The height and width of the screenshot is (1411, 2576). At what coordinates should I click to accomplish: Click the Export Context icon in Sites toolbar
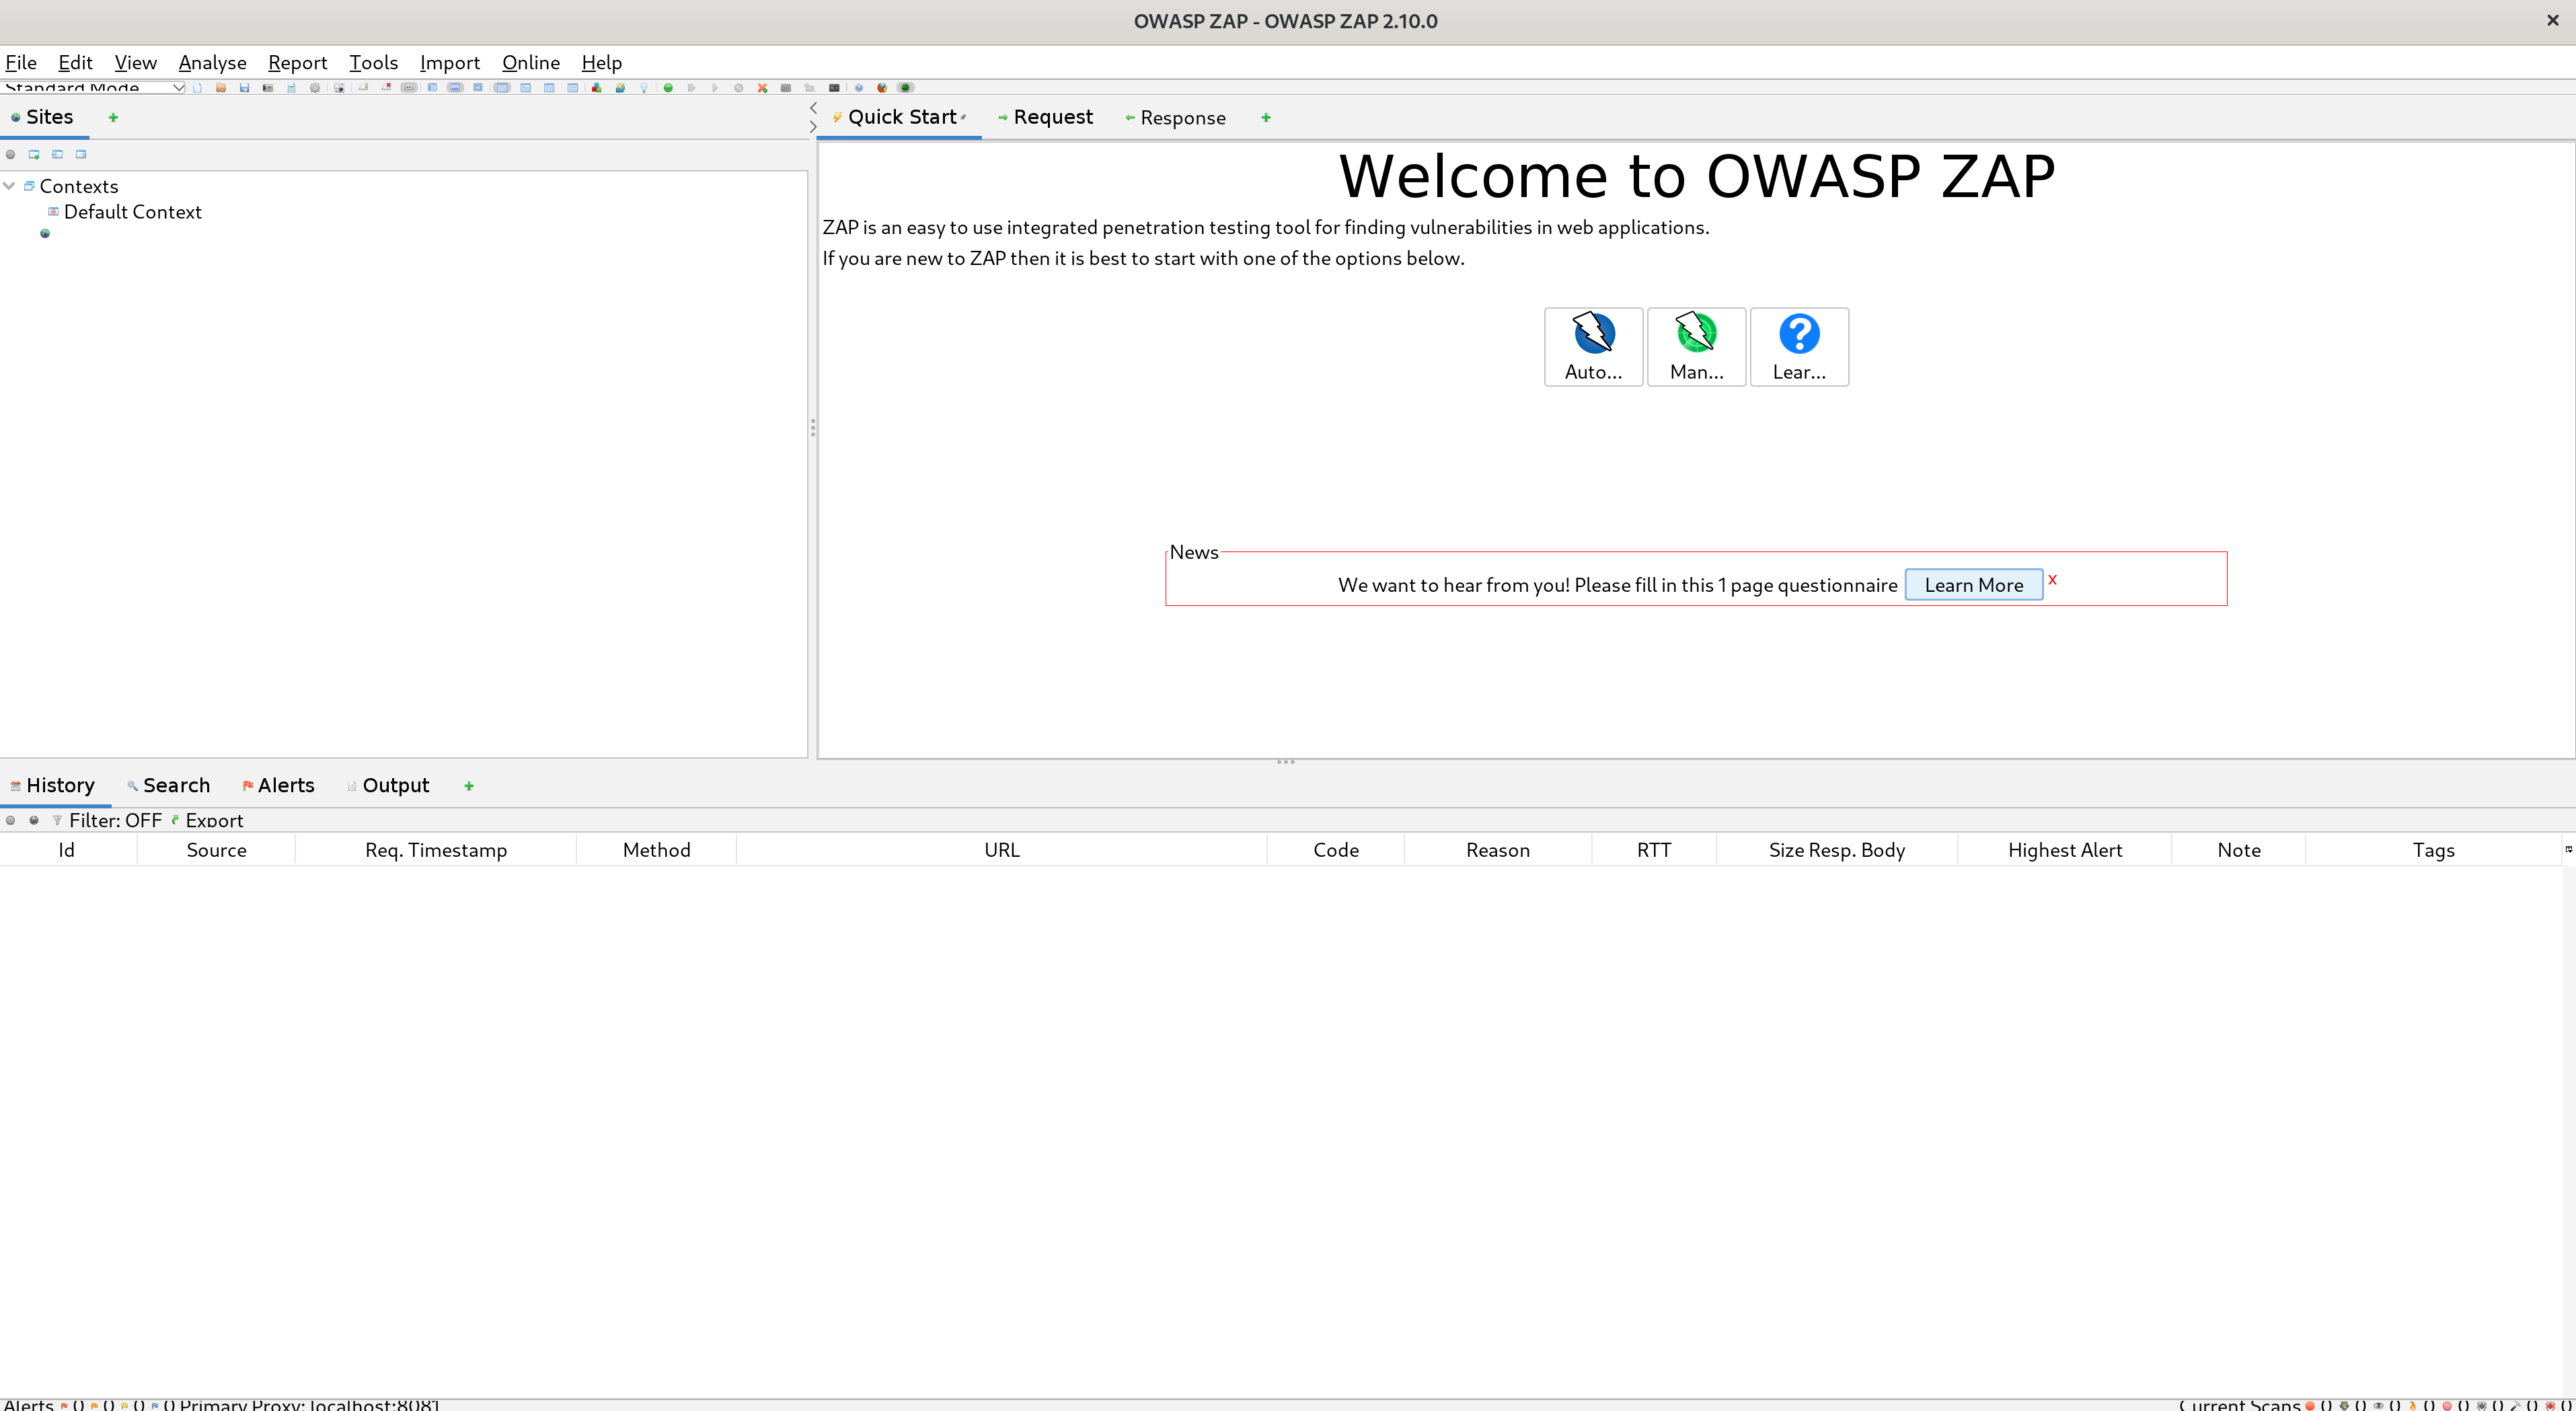[x=81, y=154]
